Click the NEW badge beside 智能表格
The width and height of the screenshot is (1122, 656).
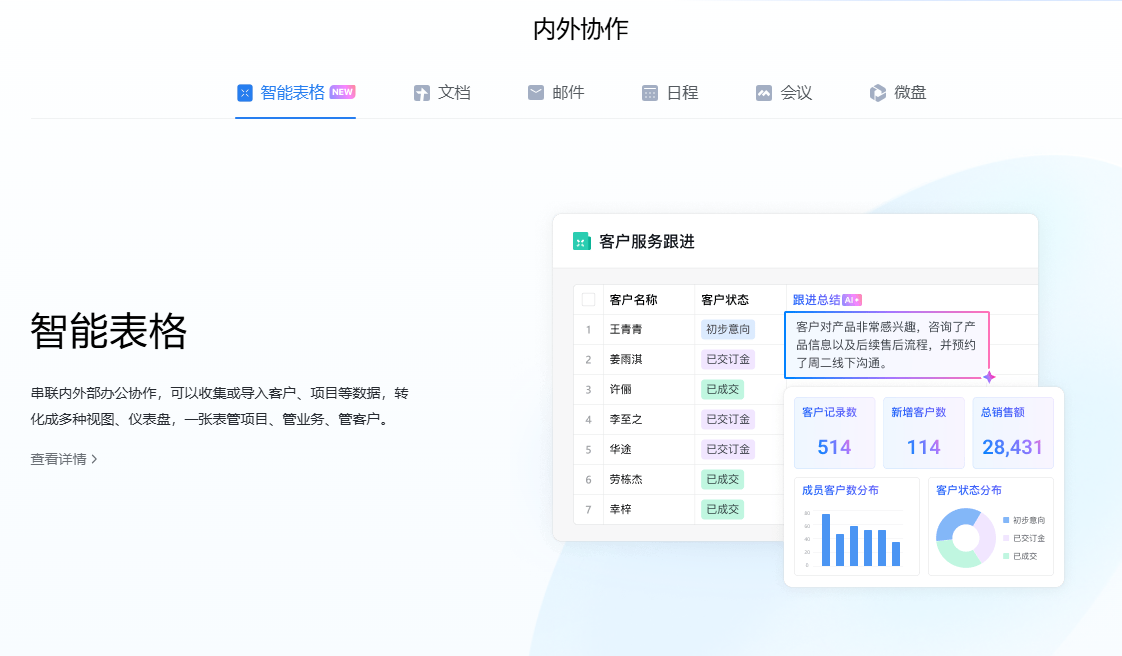click(x=342, y=92)
